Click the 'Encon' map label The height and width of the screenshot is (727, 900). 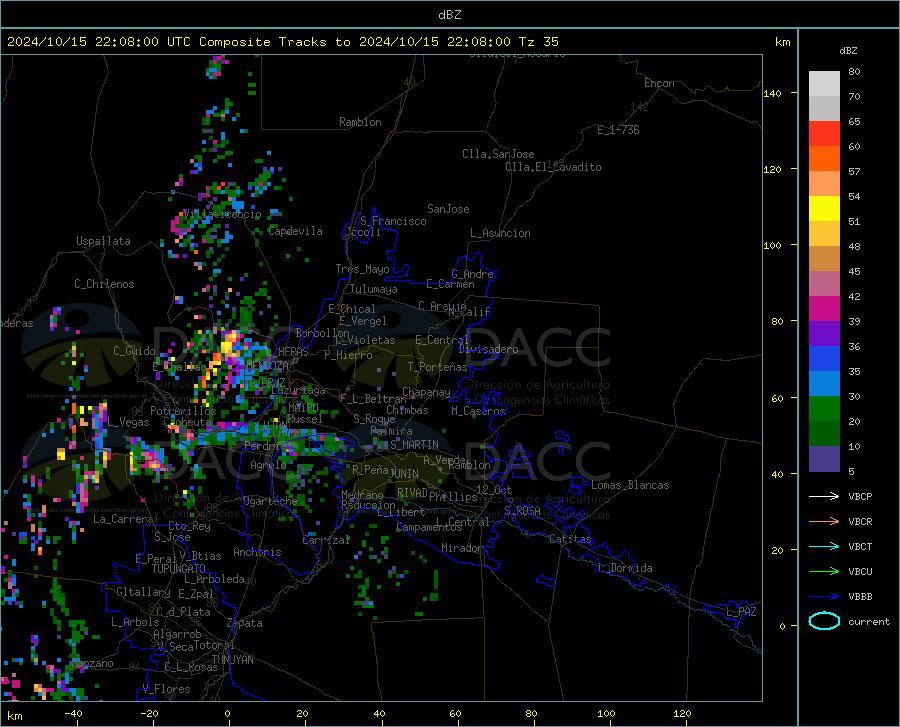tap(659, 83)
